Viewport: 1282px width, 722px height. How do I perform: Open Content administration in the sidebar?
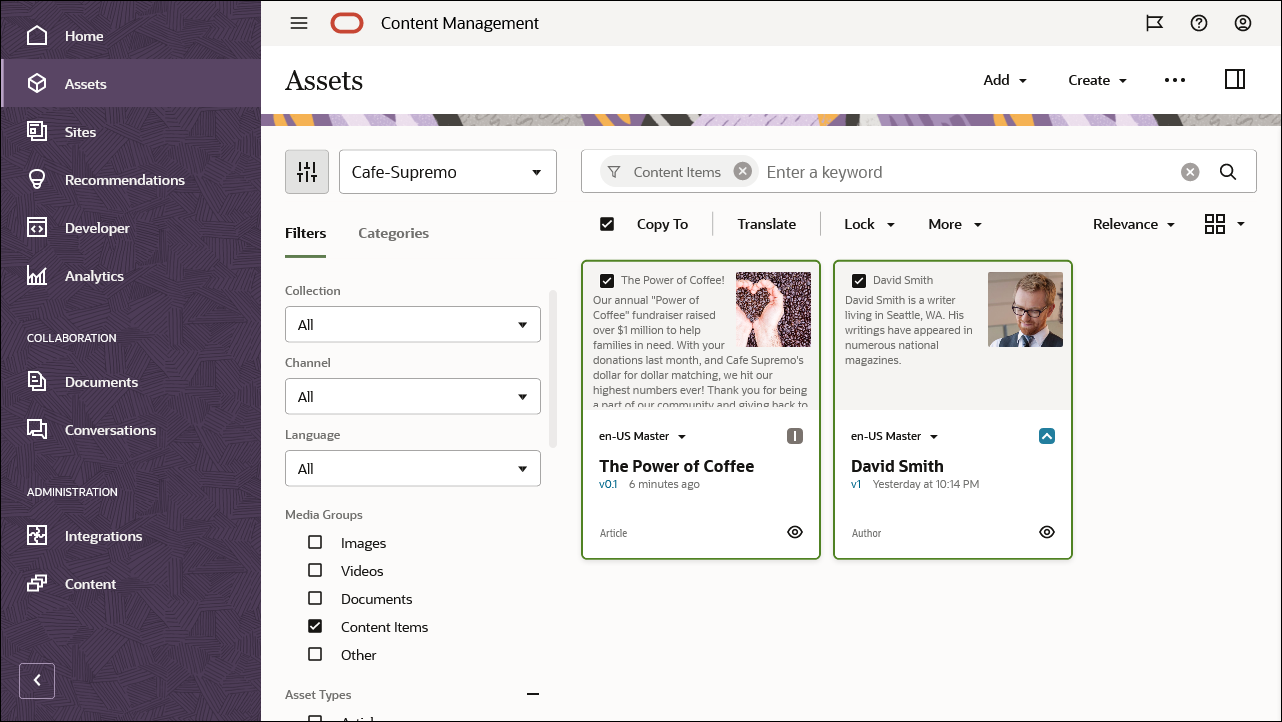pos(131,584)
